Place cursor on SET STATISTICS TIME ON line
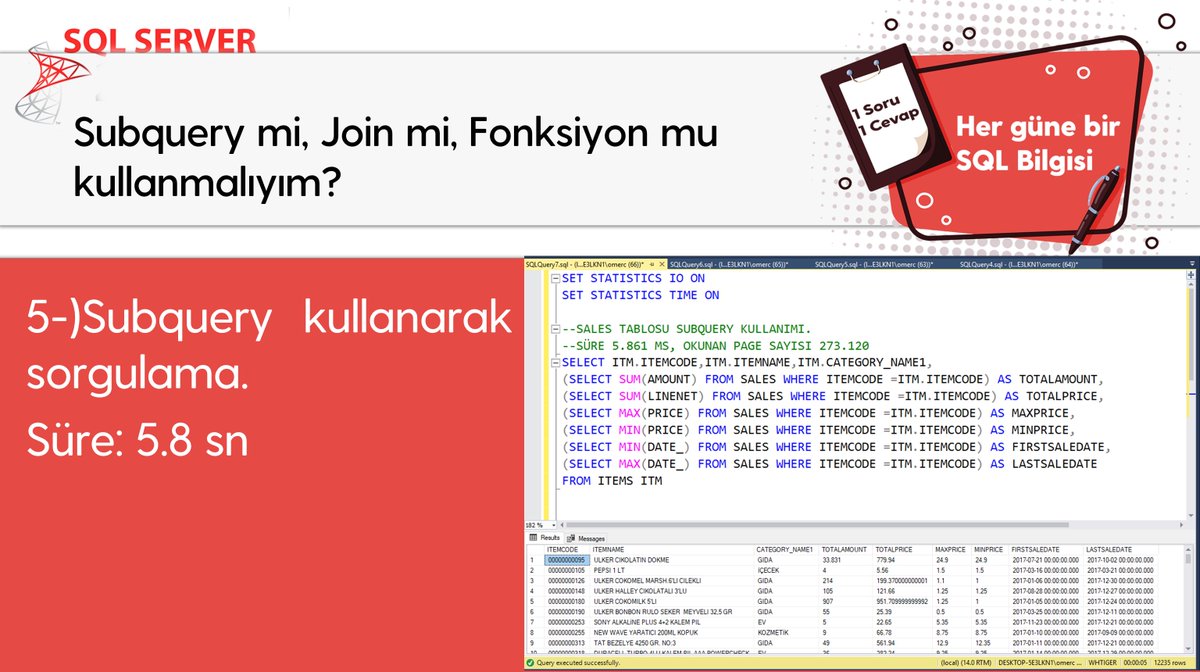This screenshot has height=672, width=1200. 640,295
